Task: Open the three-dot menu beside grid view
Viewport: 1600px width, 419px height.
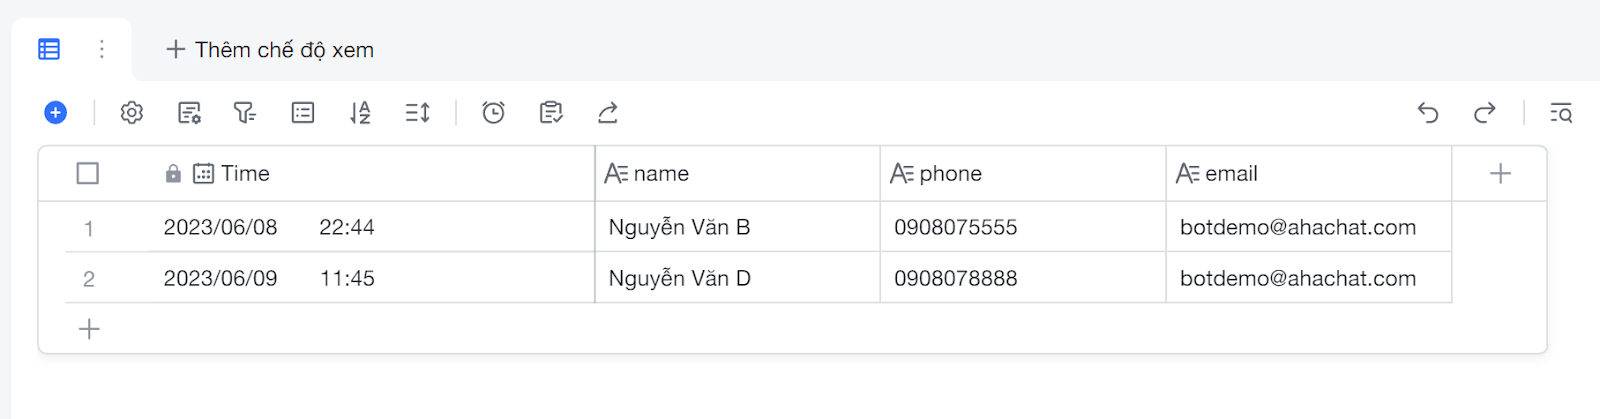Action: (102, 49)
